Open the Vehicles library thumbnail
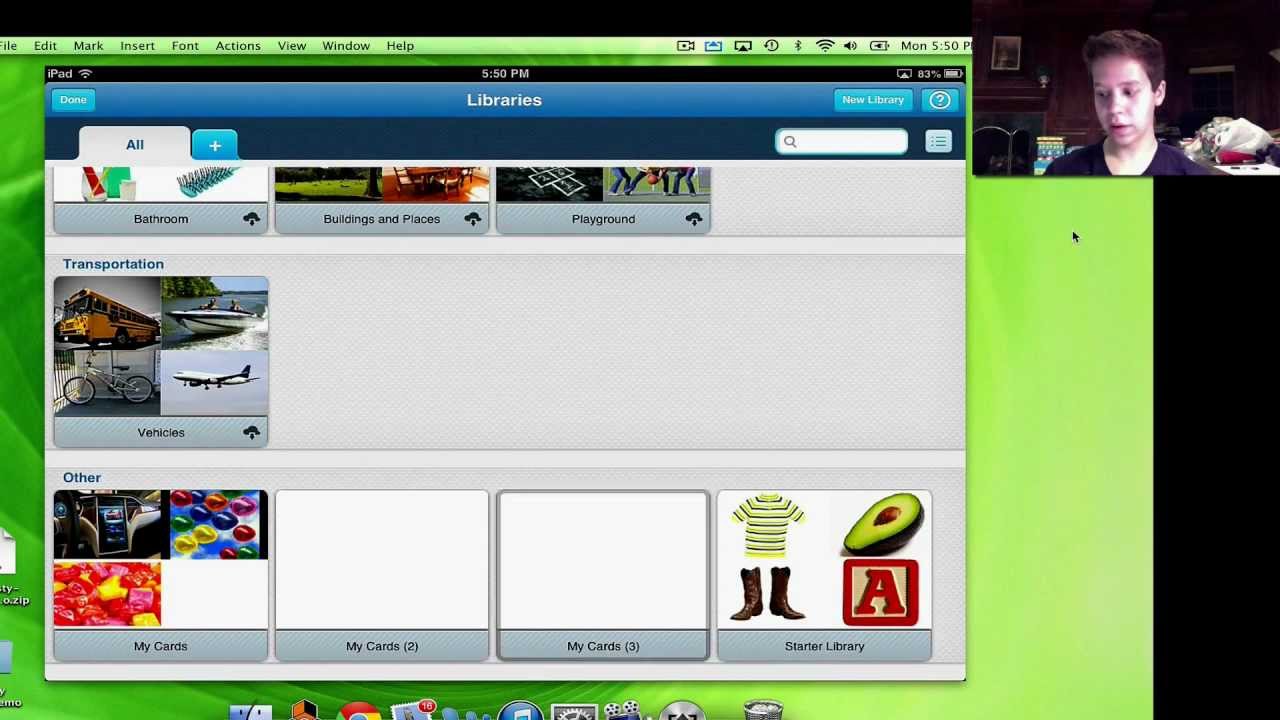Viewport: 1280px width, 720px height. [161, 362]
